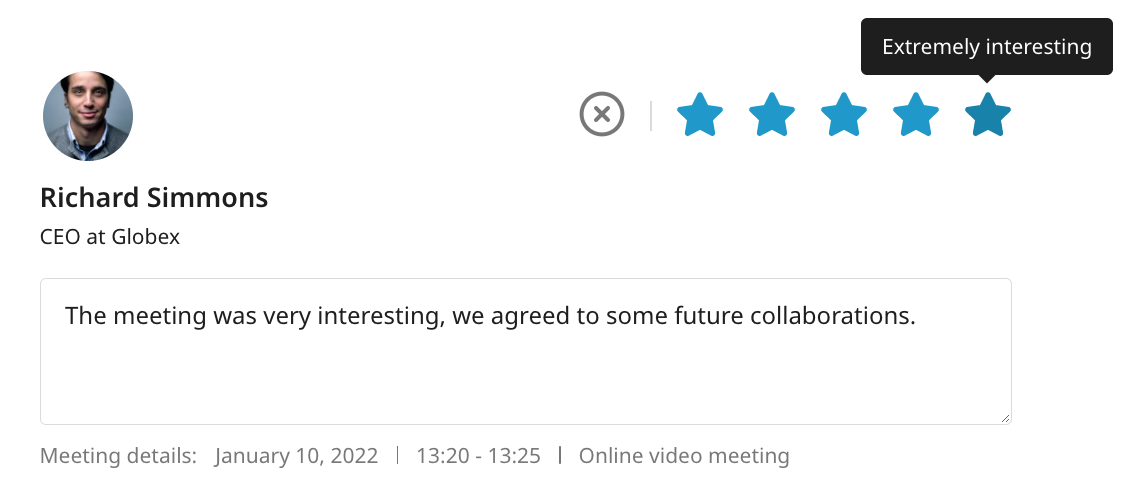Select the fifth star, Extremely interesting

(x=988, y=114)
